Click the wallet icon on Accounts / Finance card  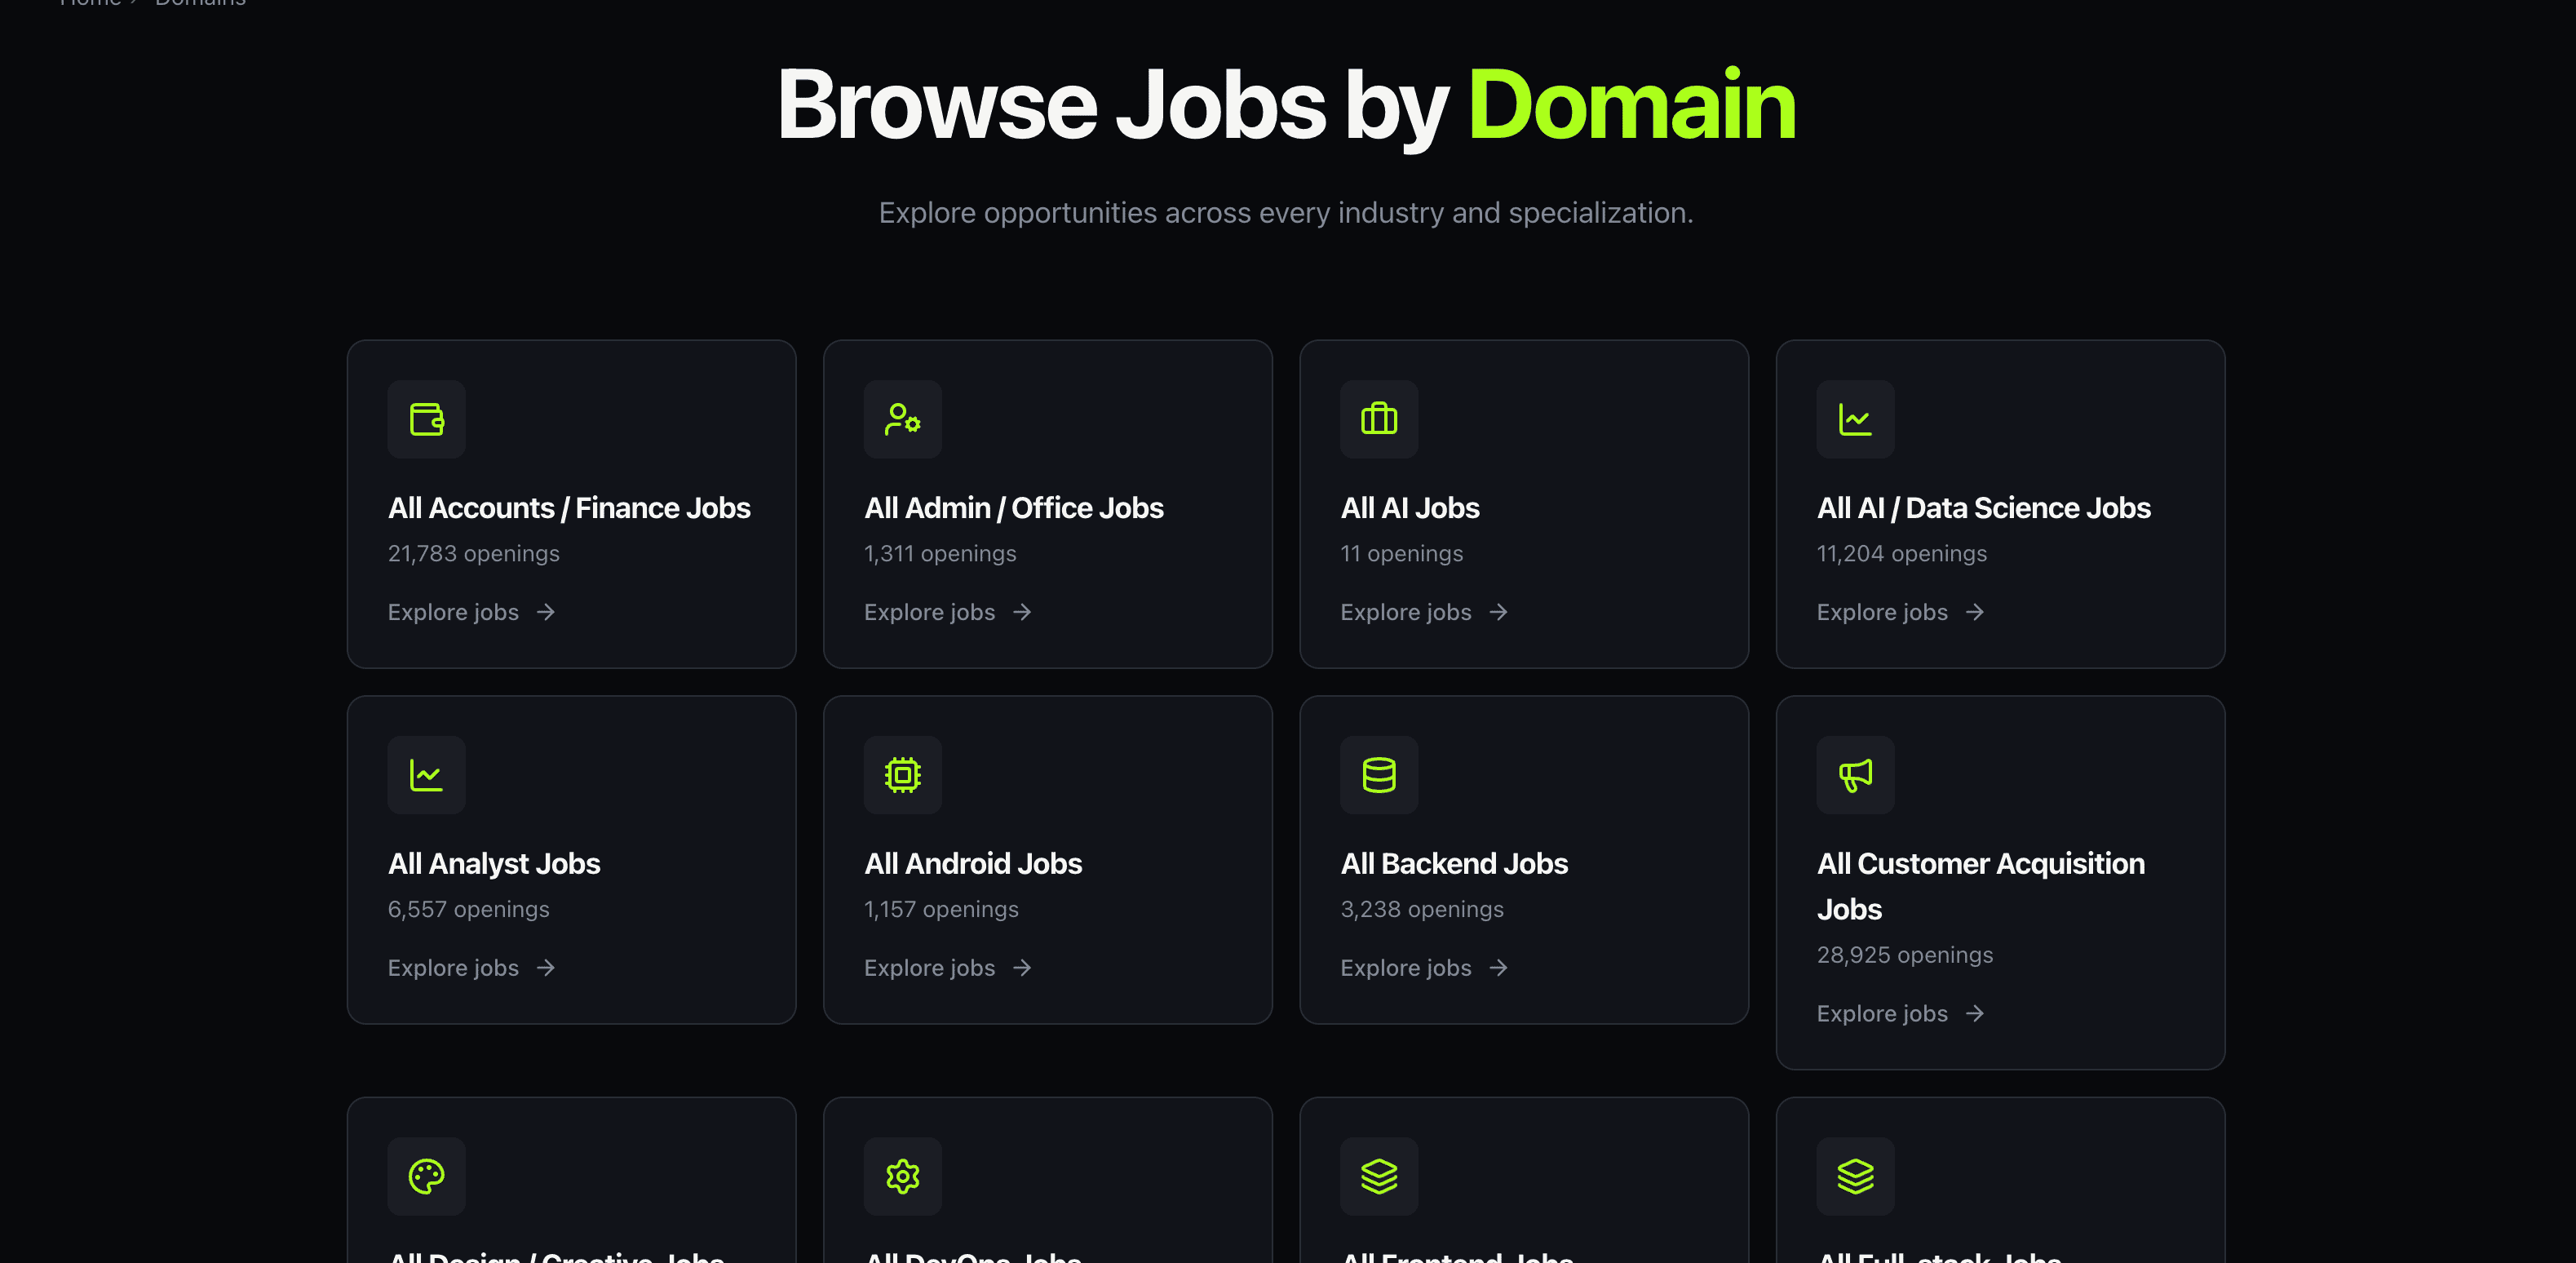pos(427,419)
